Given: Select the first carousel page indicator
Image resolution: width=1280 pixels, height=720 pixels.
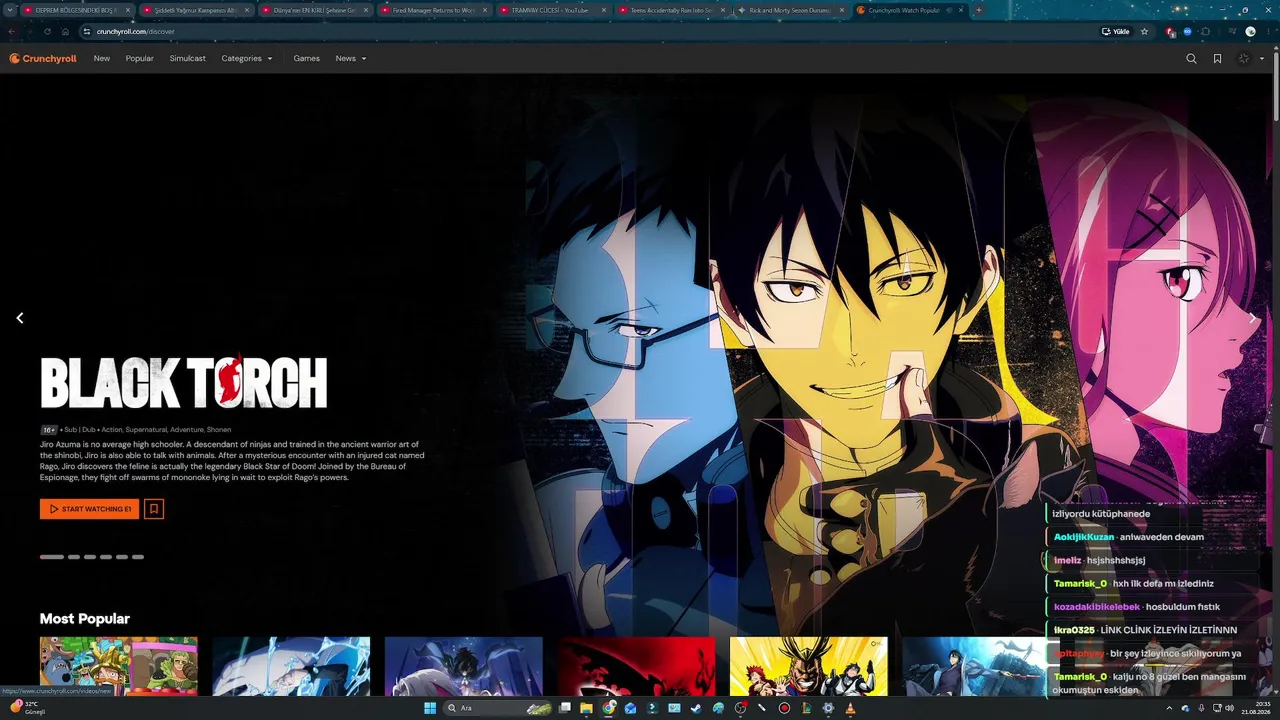Looking at the screenshot, I should (x=52, y=557).
